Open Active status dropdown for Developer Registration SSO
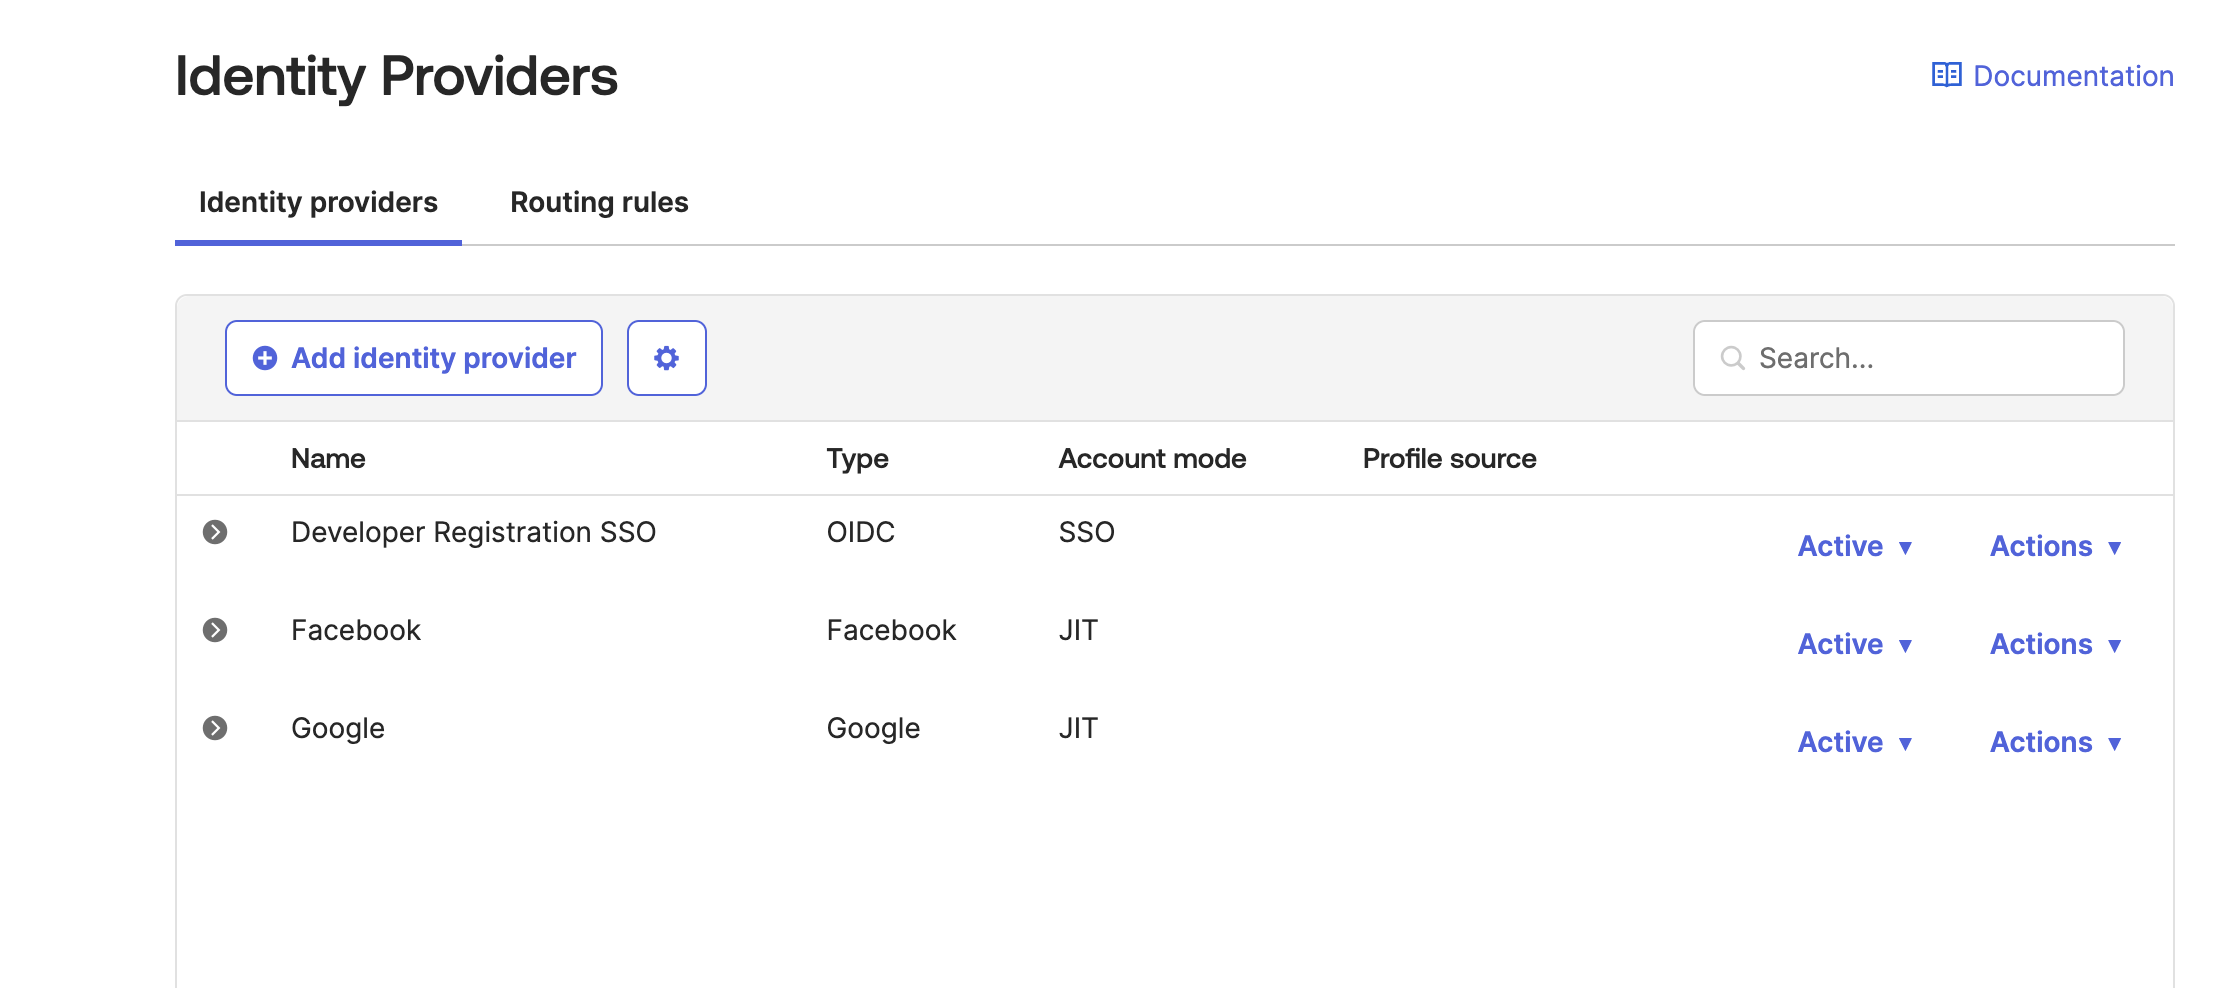This screenshot has height=988, width=2234. [x=1855, y=546]
